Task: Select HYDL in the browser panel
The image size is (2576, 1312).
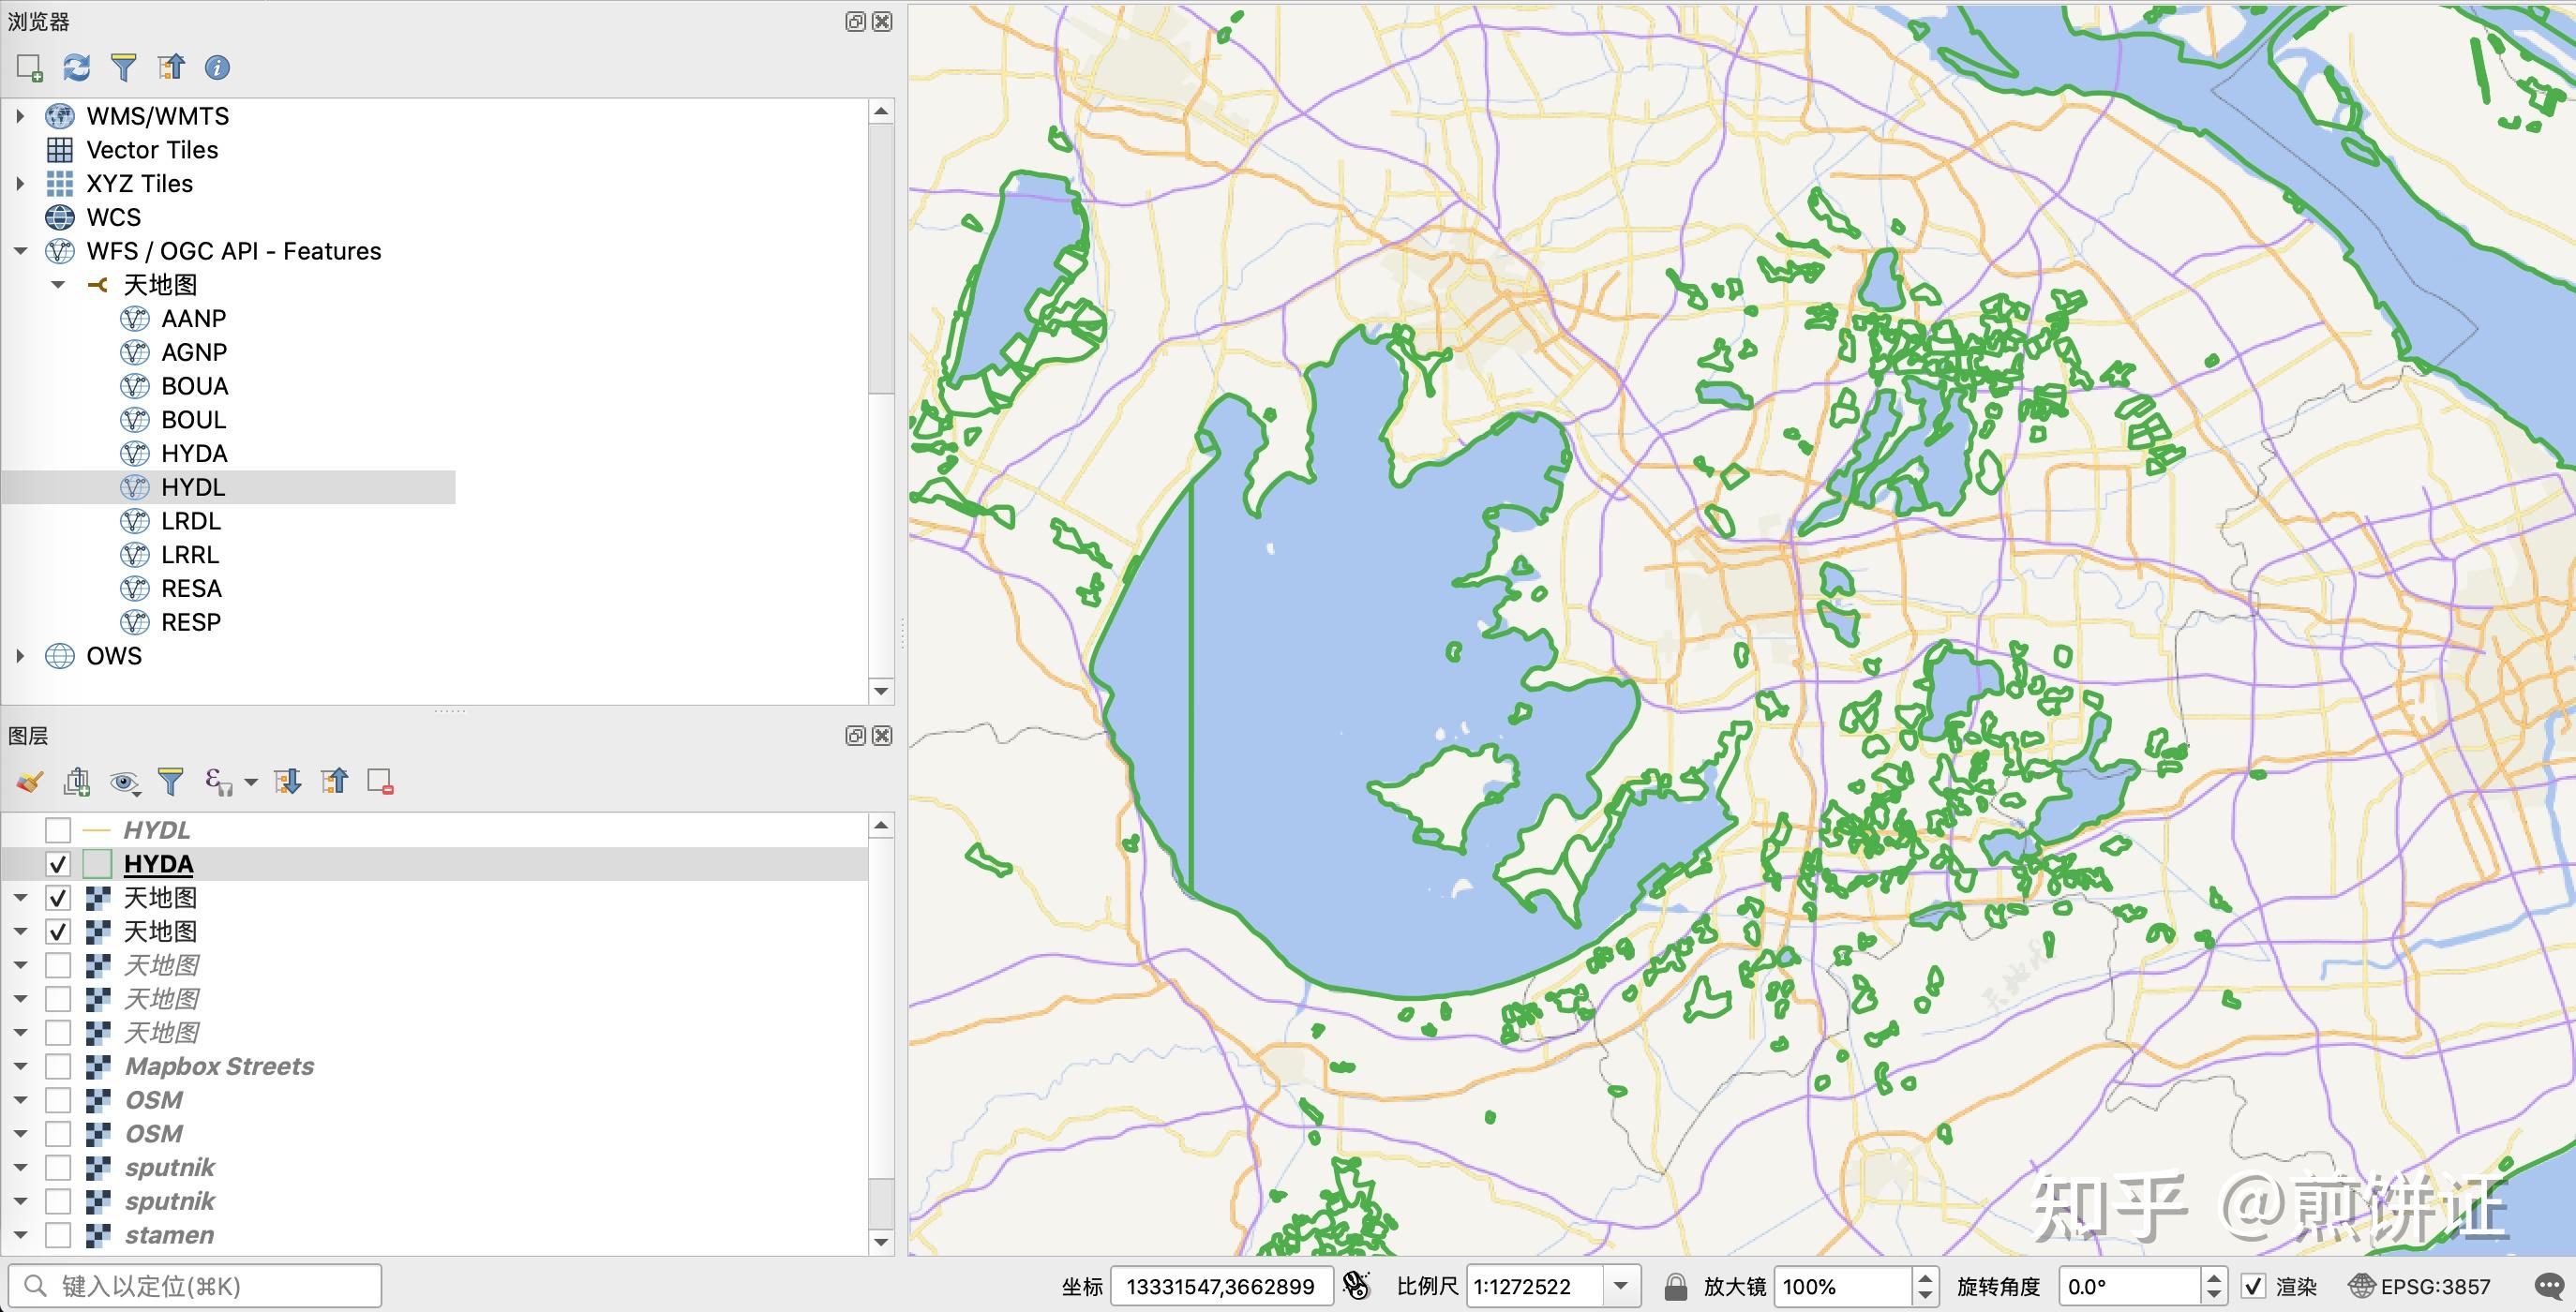Action: [192, 487]
